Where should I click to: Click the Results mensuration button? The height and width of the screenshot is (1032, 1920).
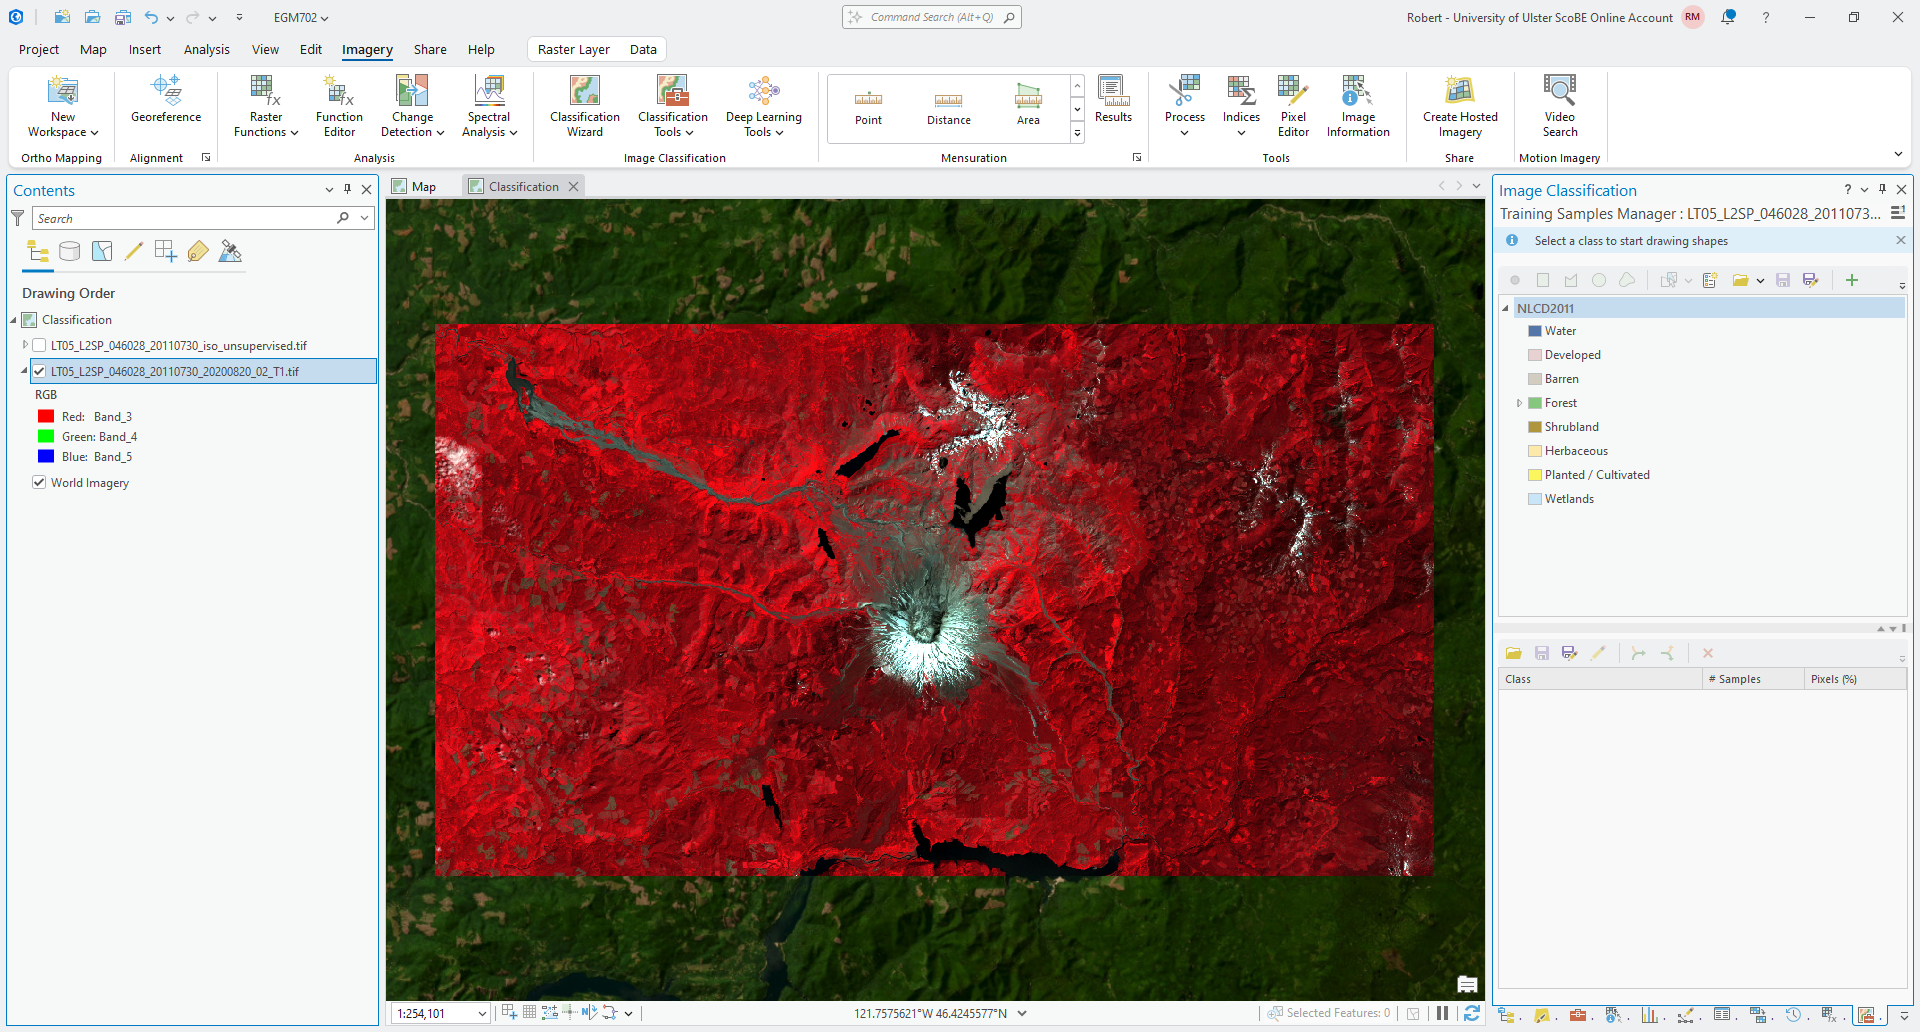click(x=1112, y=100)
